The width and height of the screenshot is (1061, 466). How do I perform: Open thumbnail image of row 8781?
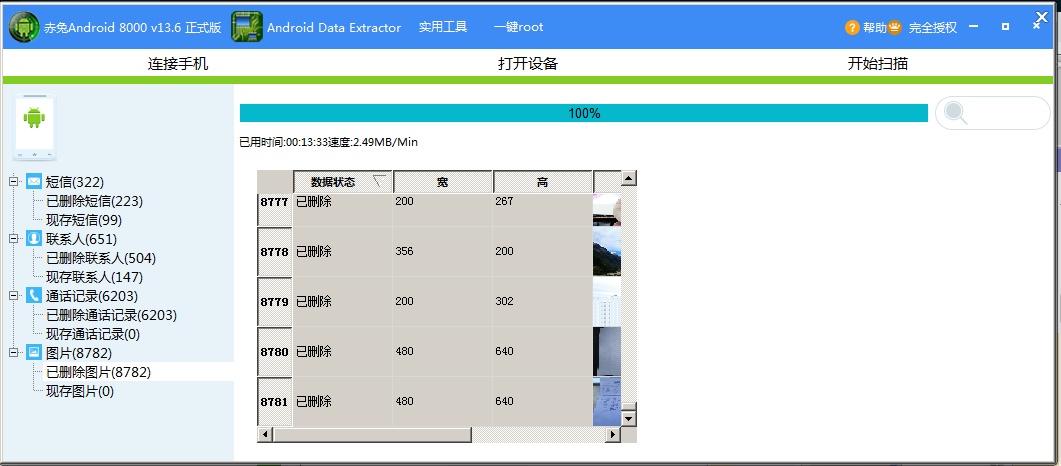click(606, 402)
